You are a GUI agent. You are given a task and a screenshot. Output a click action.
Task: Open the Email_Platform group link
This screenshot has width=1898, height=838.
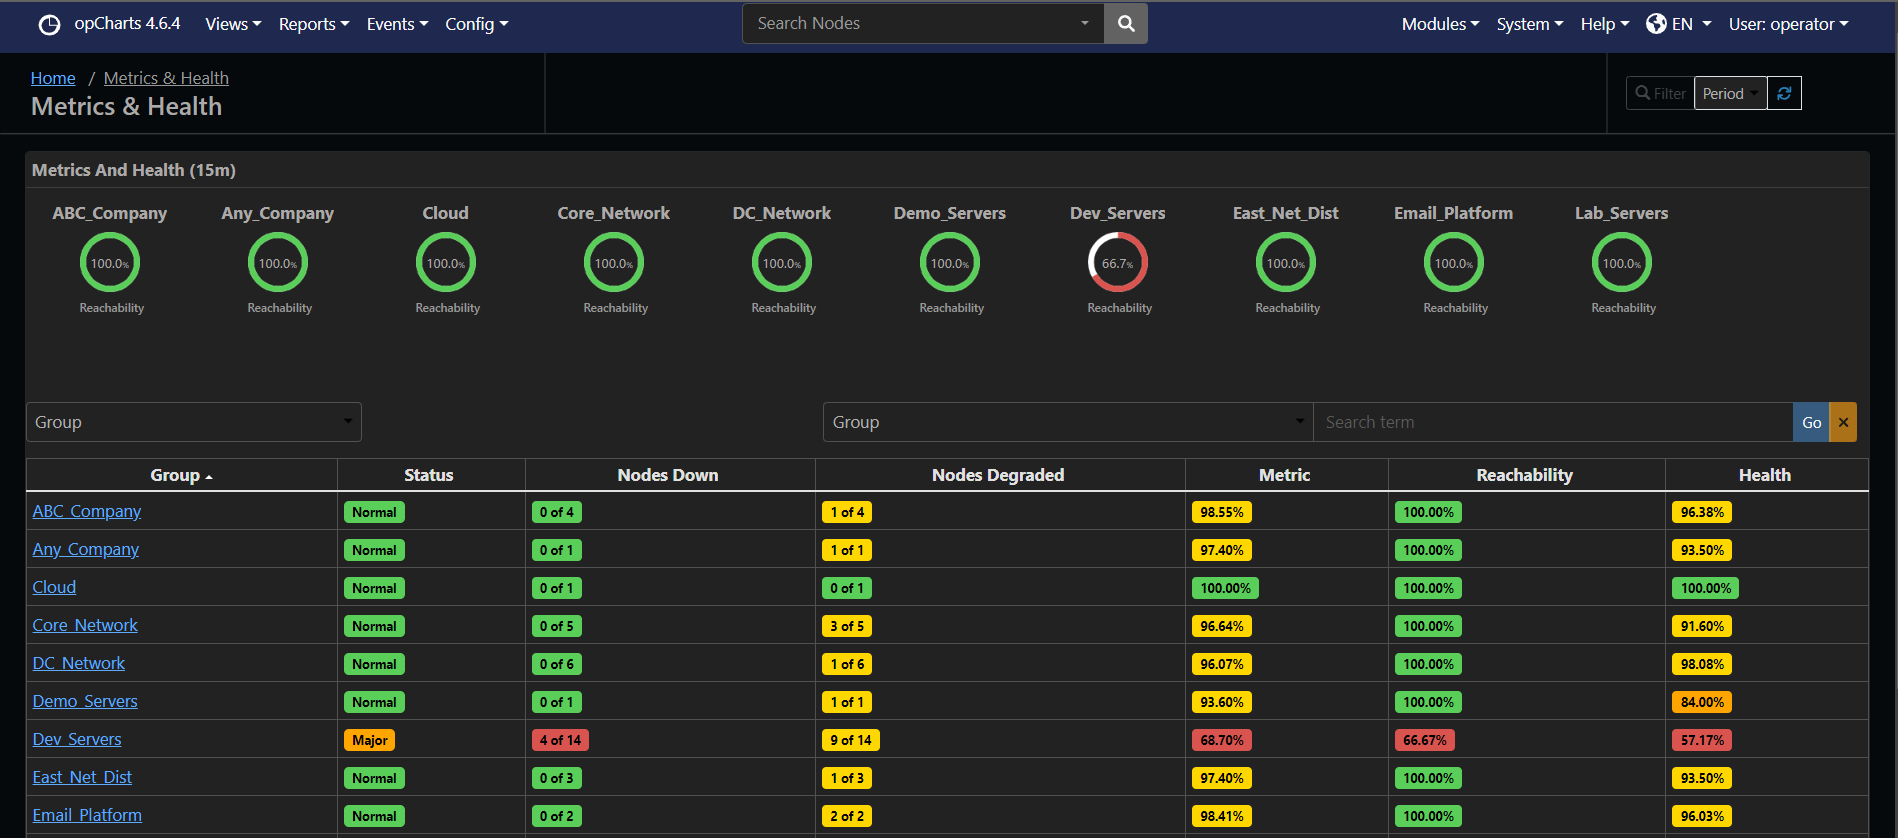point(87,815)
